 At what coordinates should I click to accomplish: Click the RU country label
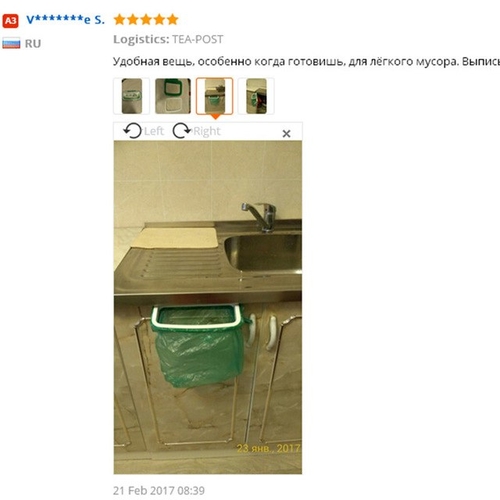[33, 44]
